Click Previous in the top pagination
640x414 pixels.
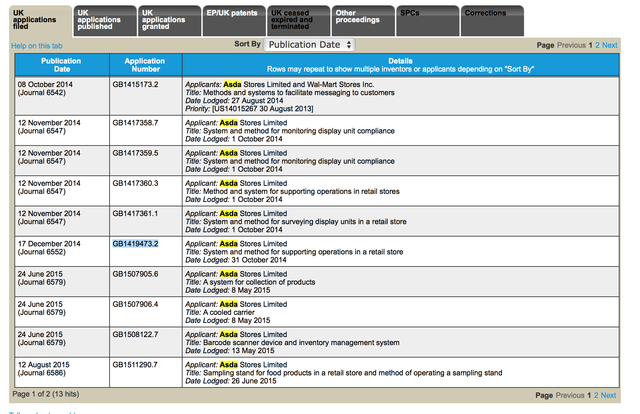571,45
